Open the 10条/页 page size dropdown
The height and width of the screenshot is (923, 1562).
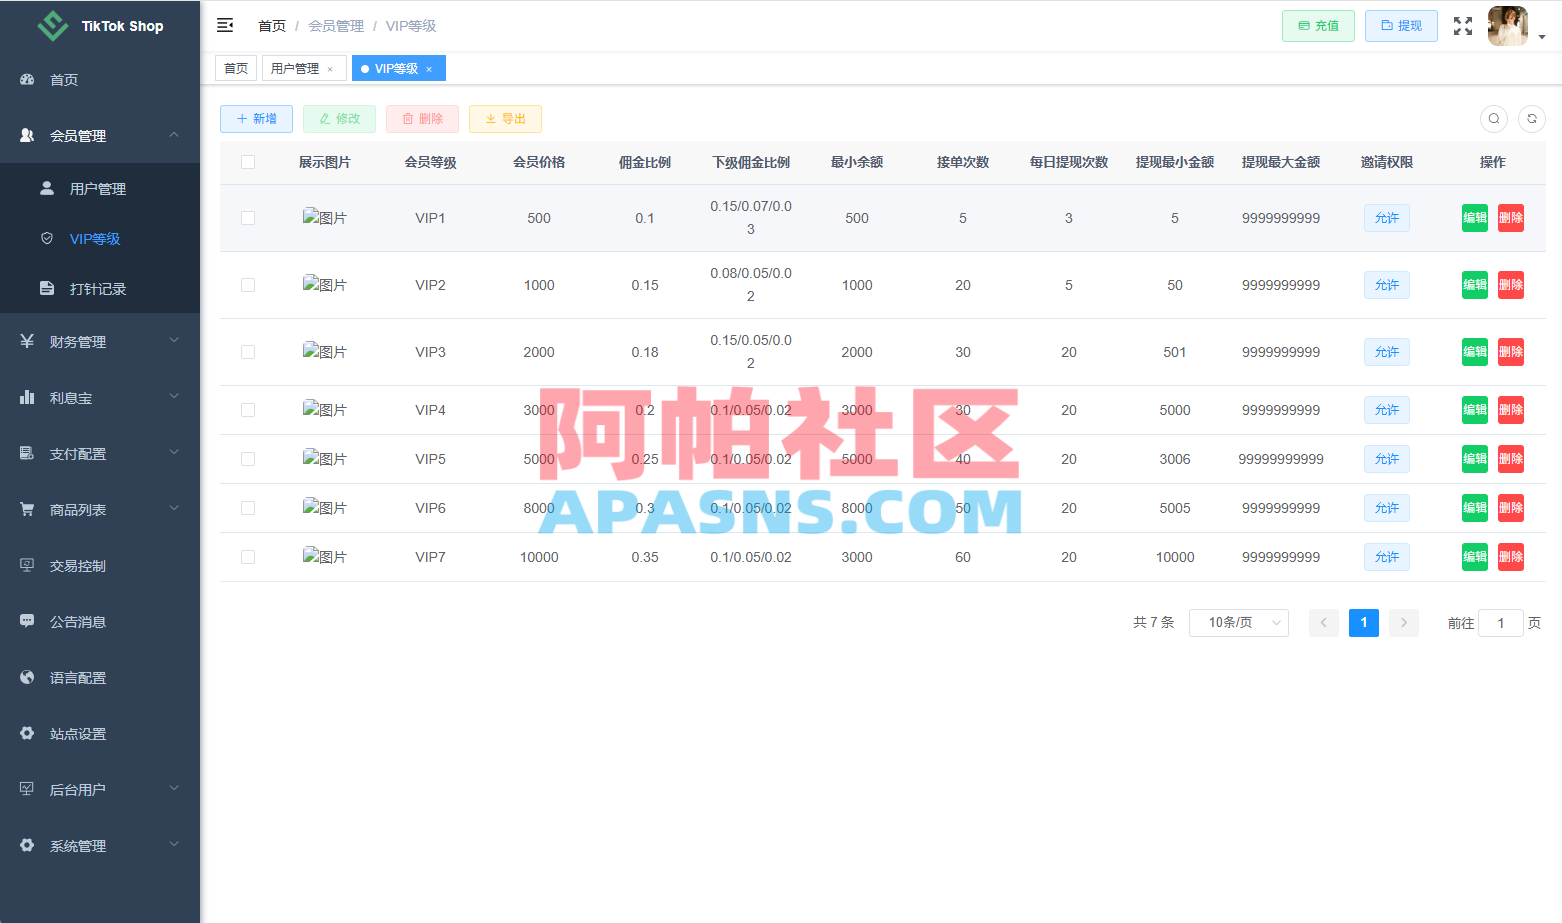(x=1239, y=623)
